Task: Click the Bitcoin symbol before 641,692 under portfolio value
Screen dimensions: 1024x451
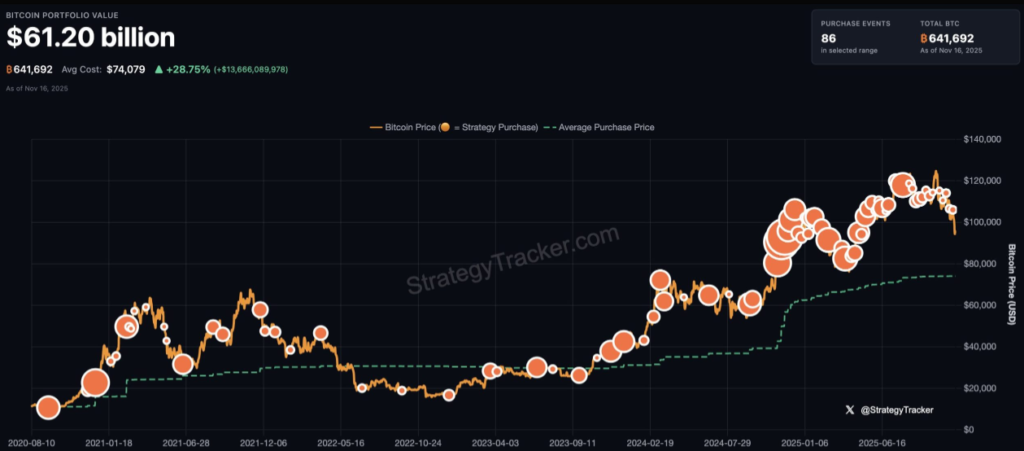Action: [x=10, y=70]
